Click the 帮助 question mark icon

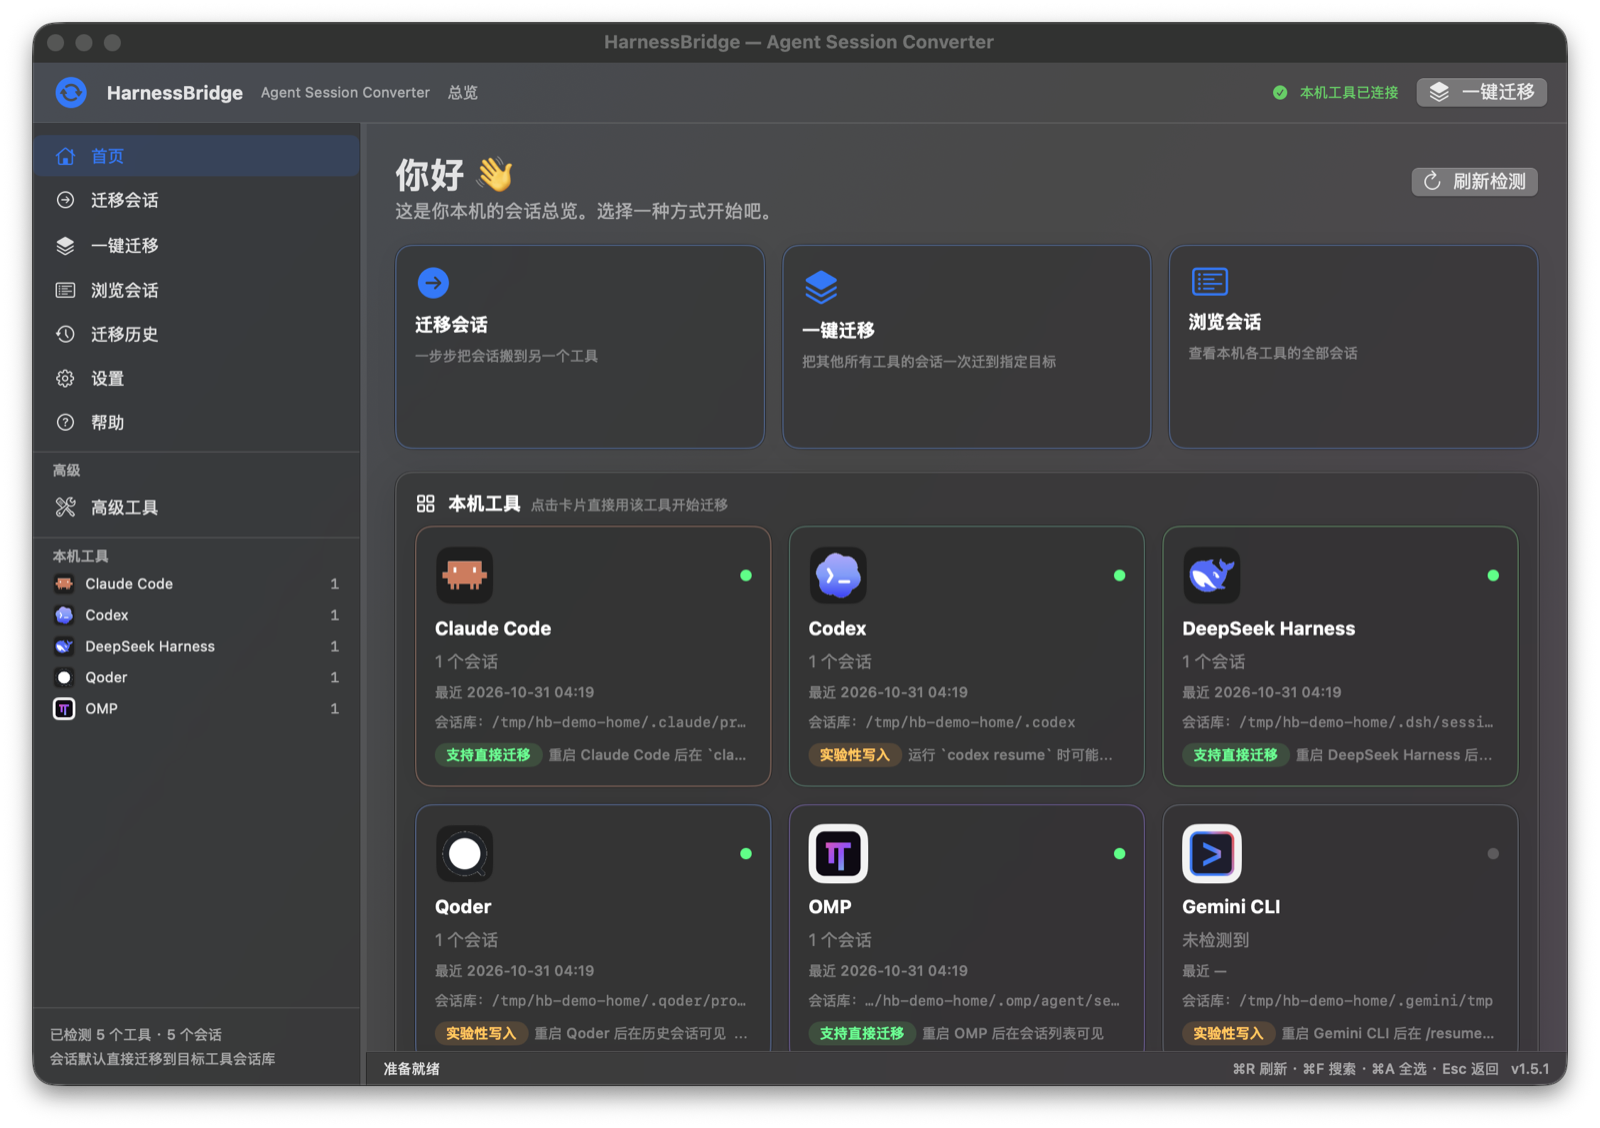tap(65, 422)
